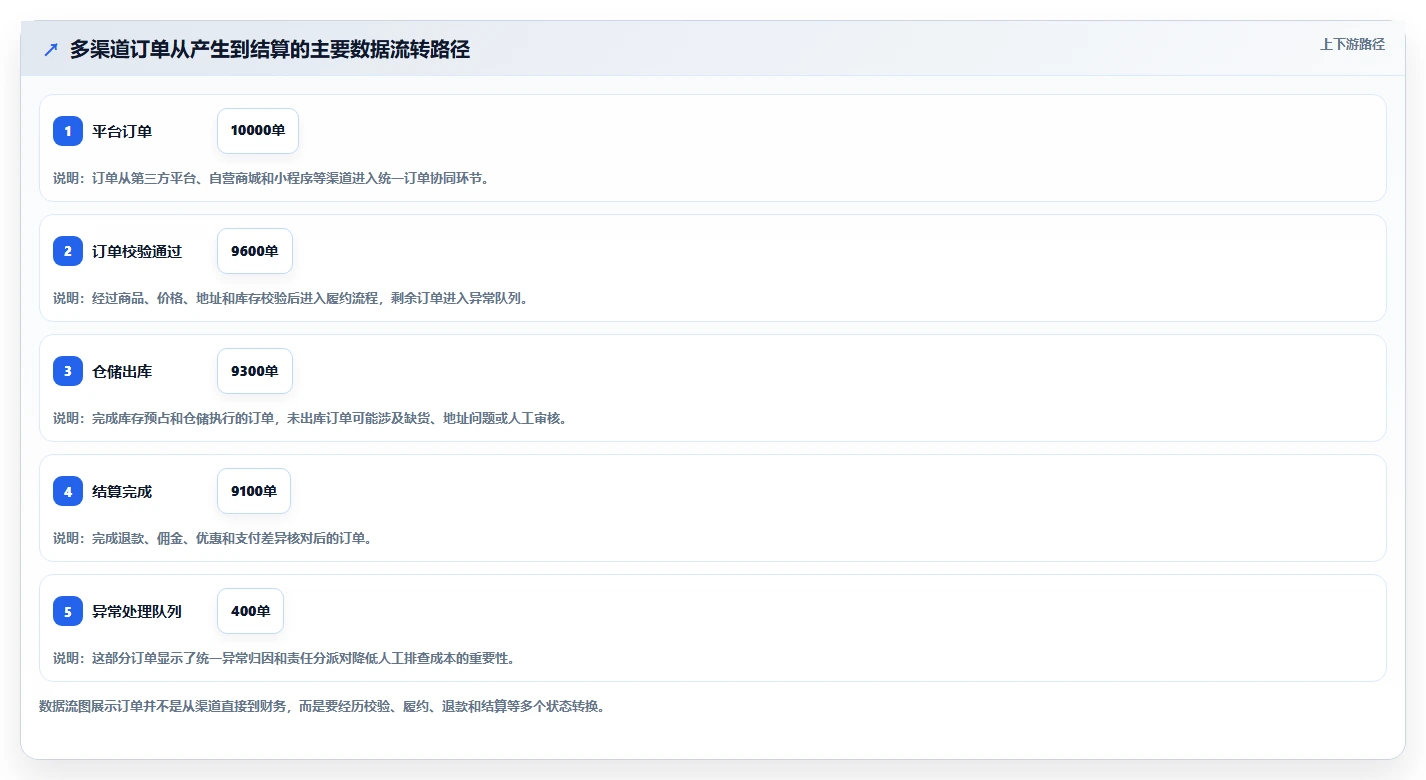Click step badge 4 for 结算完成
Screen dimensions: 1426x780
click(68, 491)
